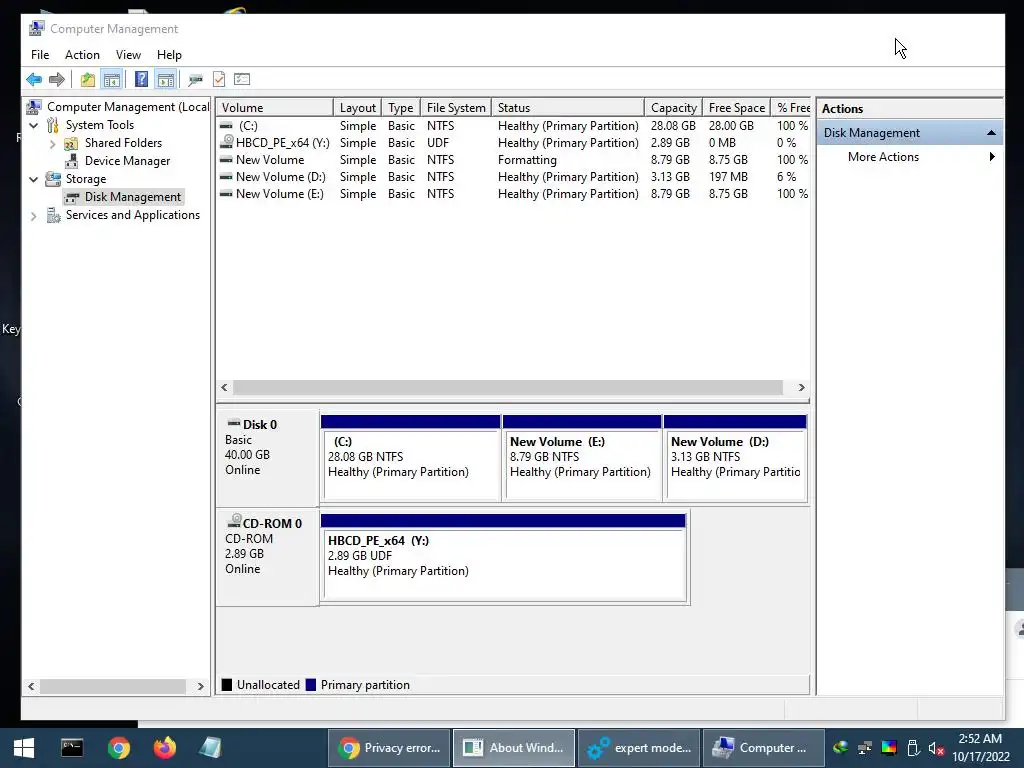Select HBCD_PE_x64 (Y:) partition on CD-ROM 0
This screenshot has width=1024, height=768.
(504, 557)
